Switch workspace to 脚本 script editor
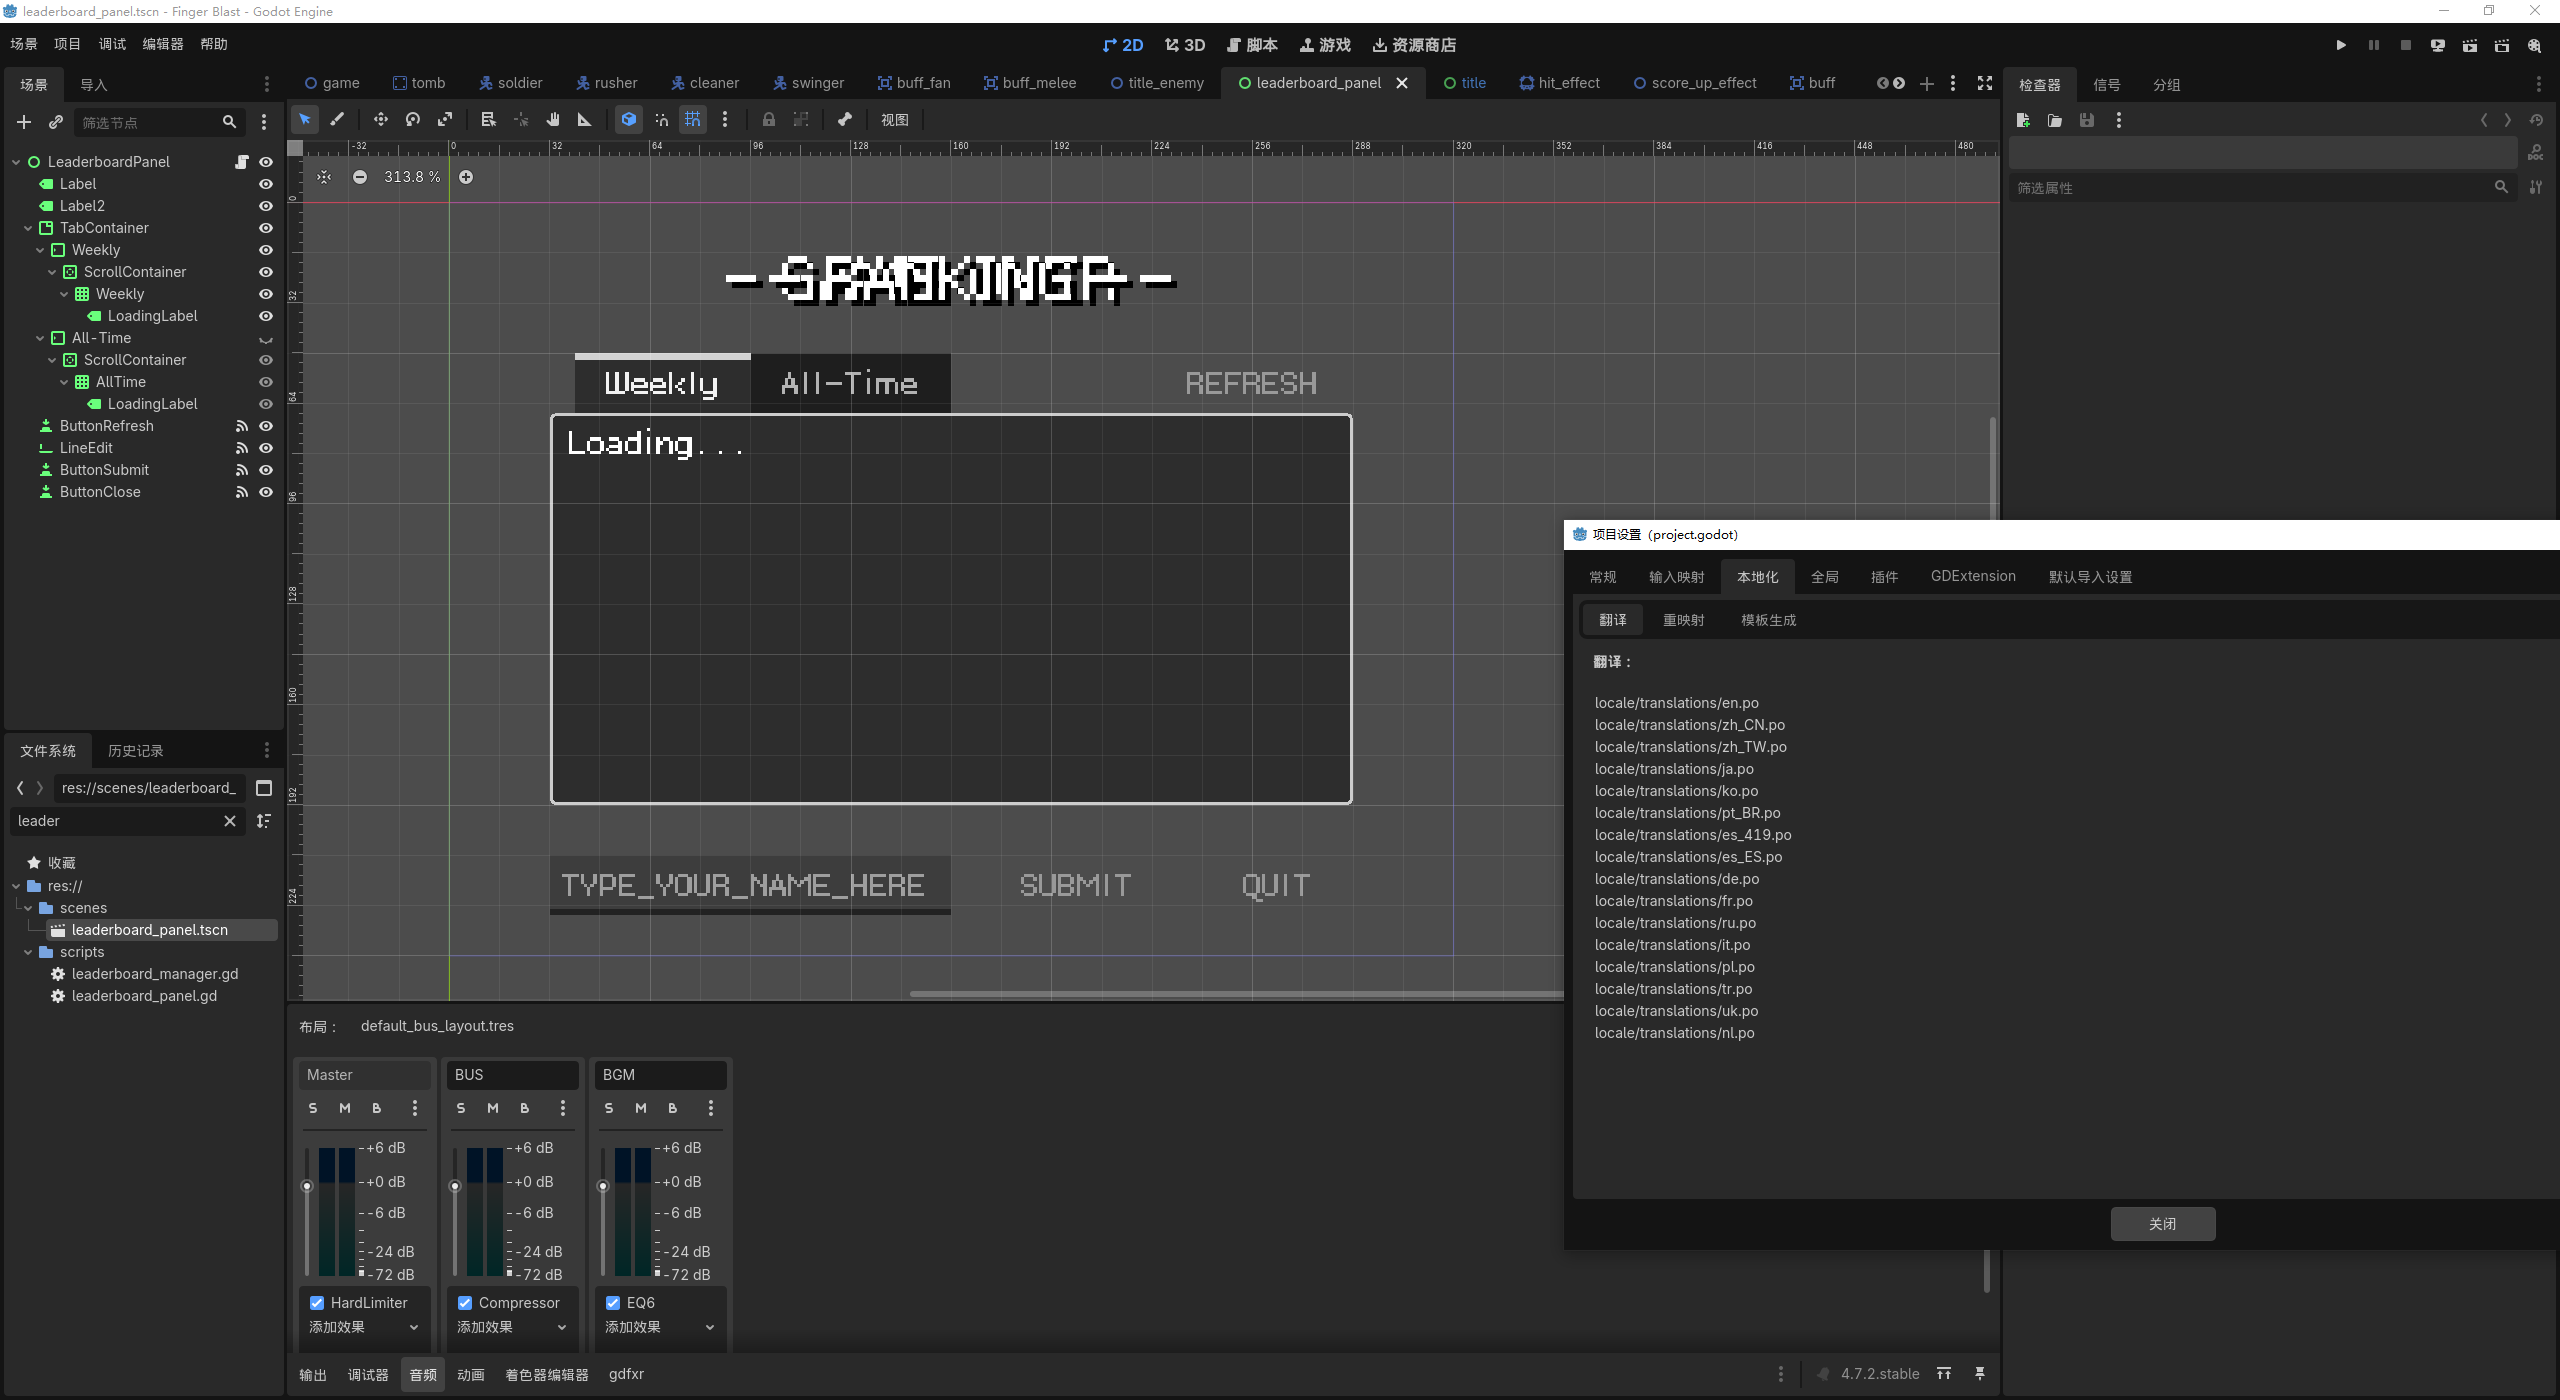Image resolution: width=2560 pixels, height=1400 pixels. coord(1252,45)
